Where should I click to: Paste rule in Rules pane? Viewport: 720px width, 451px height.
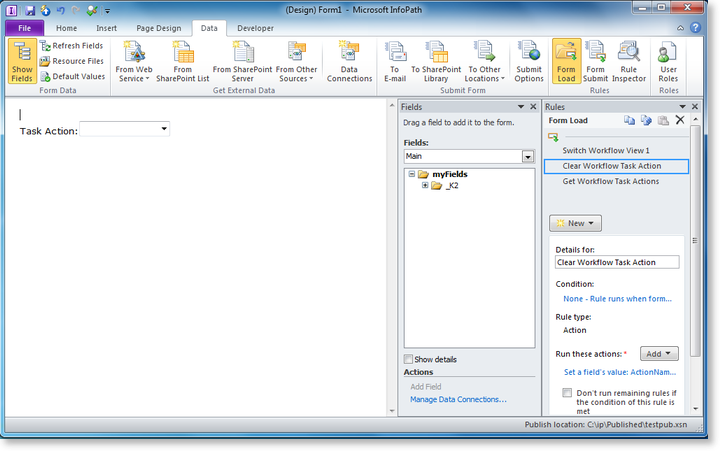[663, 120]
